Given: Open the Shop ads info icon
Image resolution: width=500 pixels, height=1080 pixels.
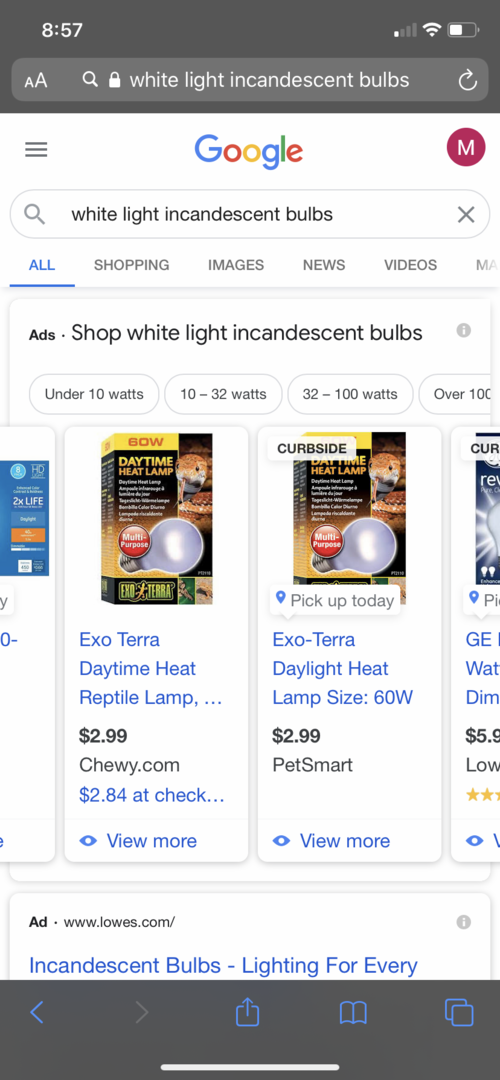Looking at the screenshot, I should (x=464, y=331).
